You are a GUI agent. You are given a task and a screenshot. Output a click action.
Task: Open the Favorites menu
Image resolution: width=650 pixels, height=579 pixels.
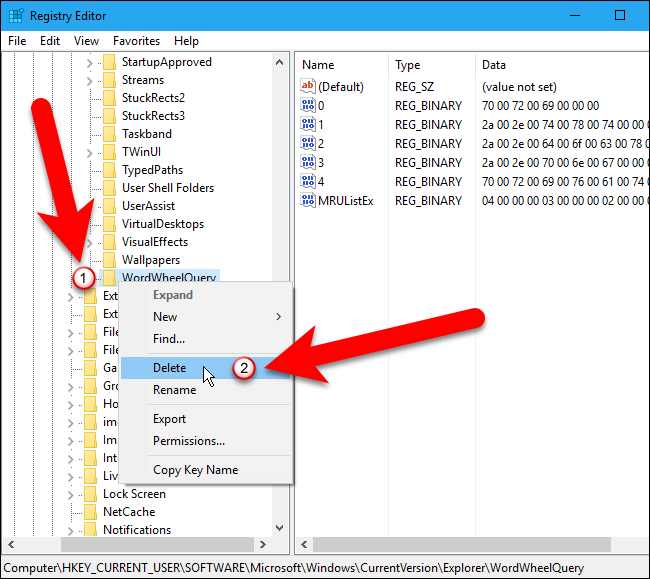click(x=136, y=41)
